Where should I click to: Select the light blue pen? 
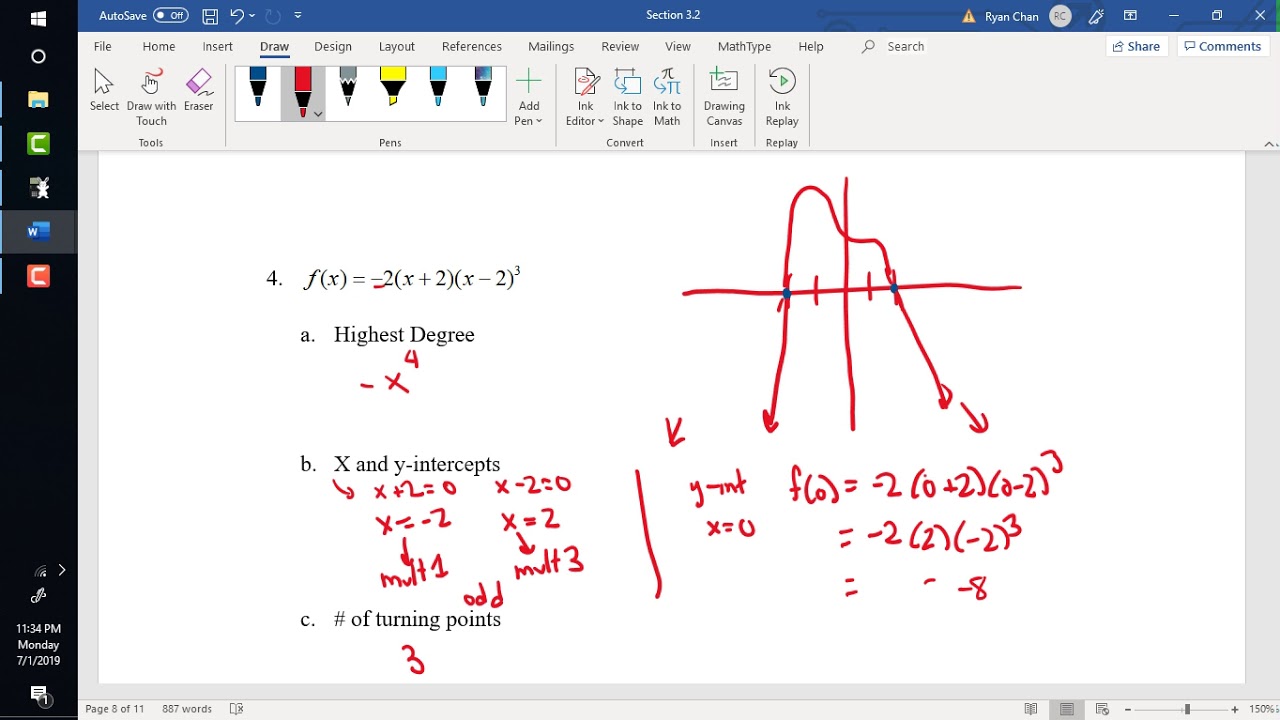[x=438, y=88]
